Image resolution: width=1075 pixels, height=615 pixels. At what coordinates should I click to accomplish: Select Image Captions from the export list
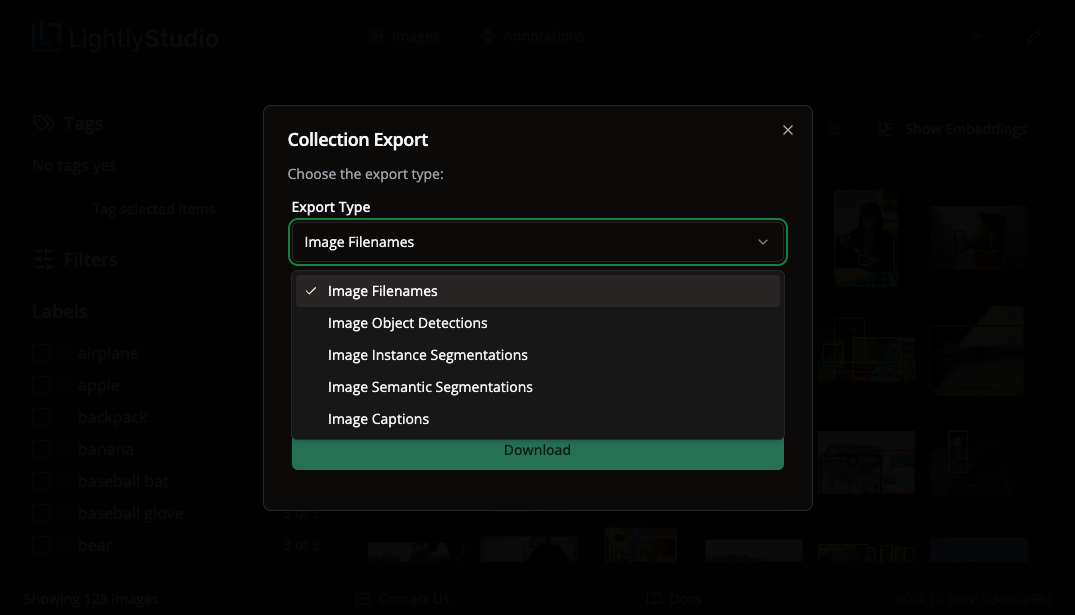click(378, 419)
